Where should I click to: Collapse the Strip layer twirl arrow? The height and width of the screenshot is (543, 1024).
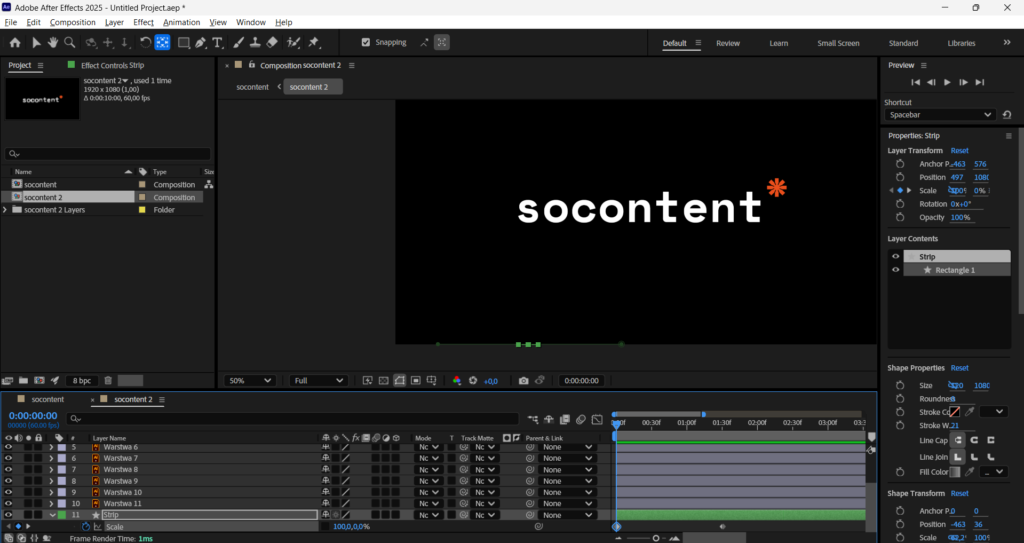[52, 515]
